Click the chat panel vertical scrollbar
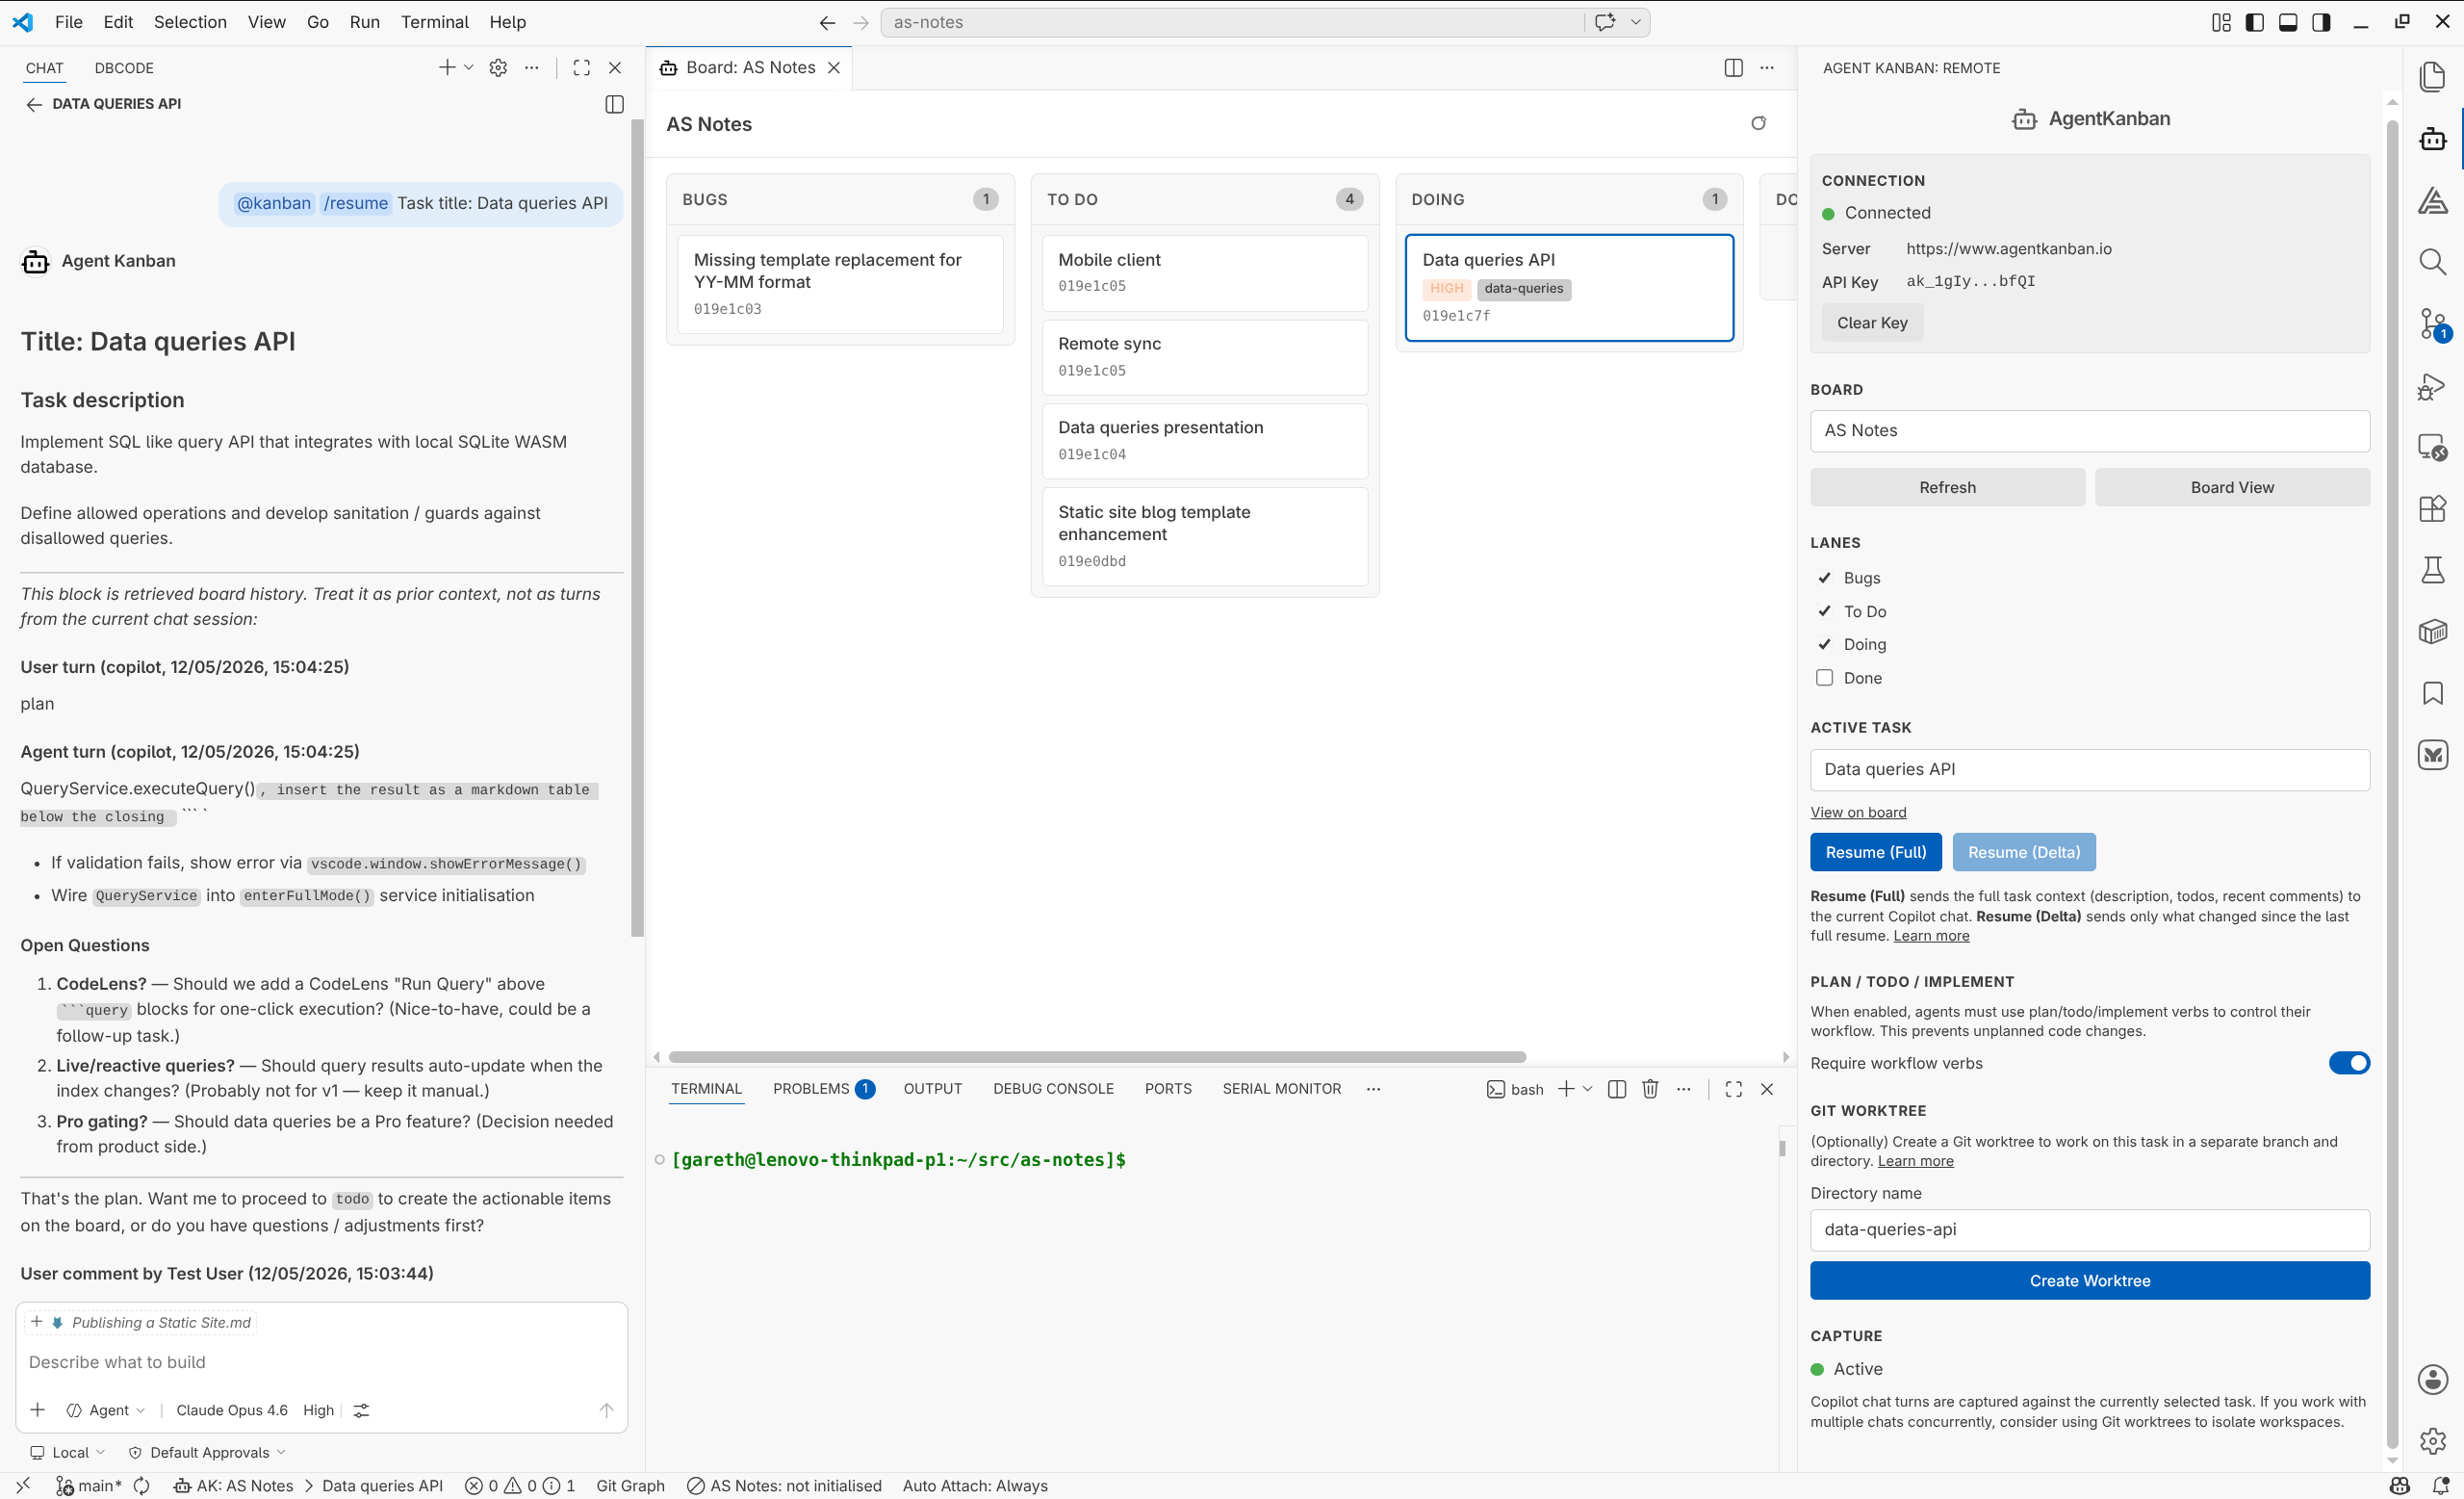 [x=637, y=528]
